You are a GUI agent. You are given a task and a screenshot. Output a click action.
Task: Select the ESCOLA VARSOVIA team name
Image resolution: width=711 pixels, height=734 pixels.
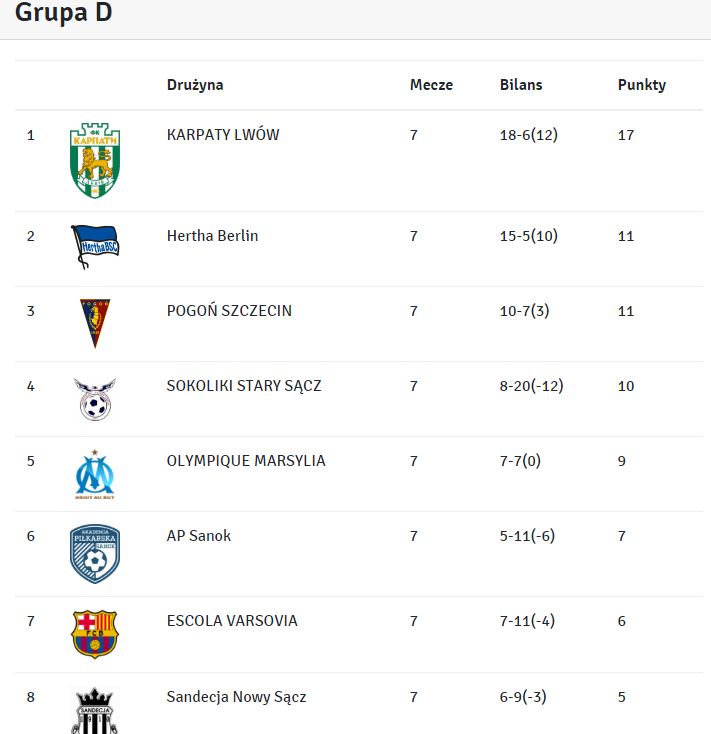coord(232,621)
